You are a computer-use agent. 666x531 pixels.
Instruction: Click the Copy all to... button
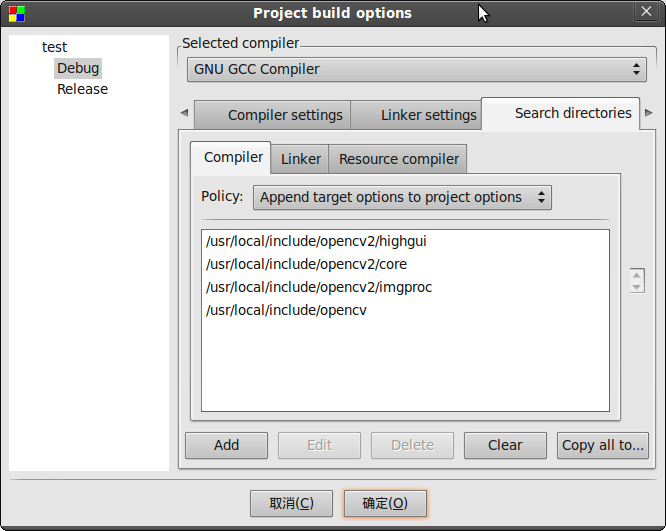click(603, 445)
